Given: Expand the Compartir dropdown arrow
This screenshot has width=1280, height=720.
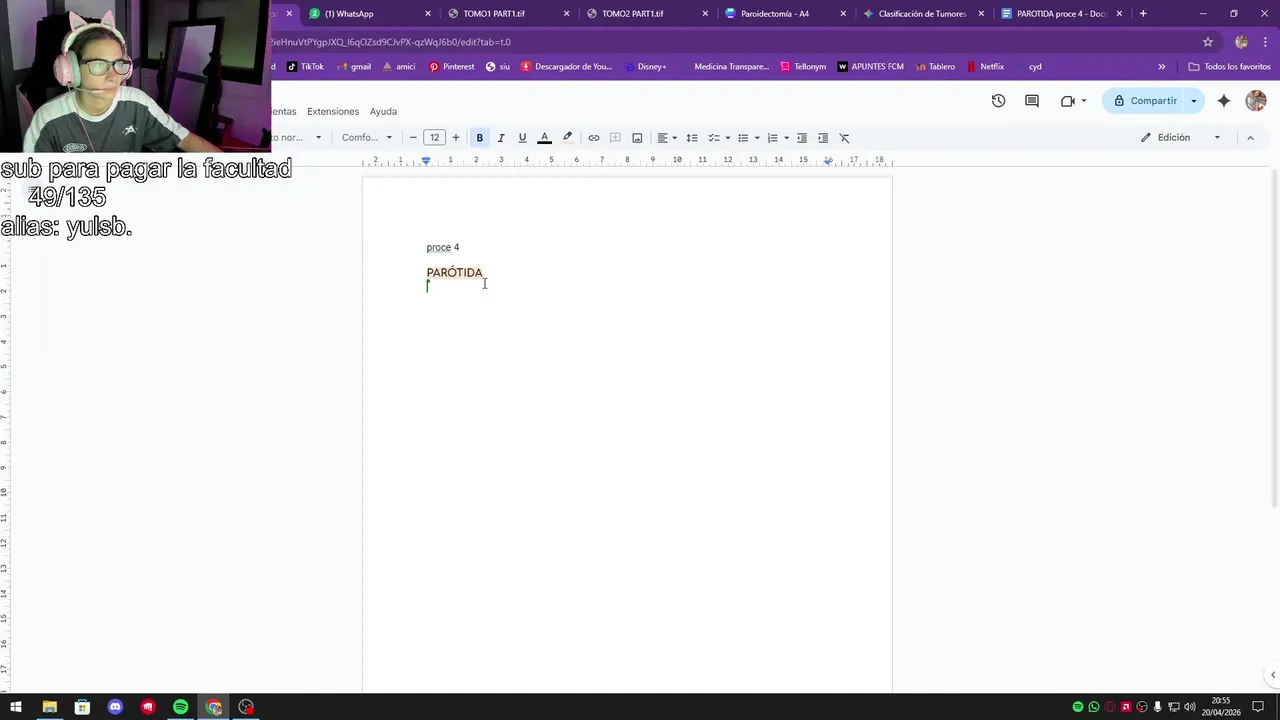Looking at the screenshot, I should click(x=1193, y=101).
